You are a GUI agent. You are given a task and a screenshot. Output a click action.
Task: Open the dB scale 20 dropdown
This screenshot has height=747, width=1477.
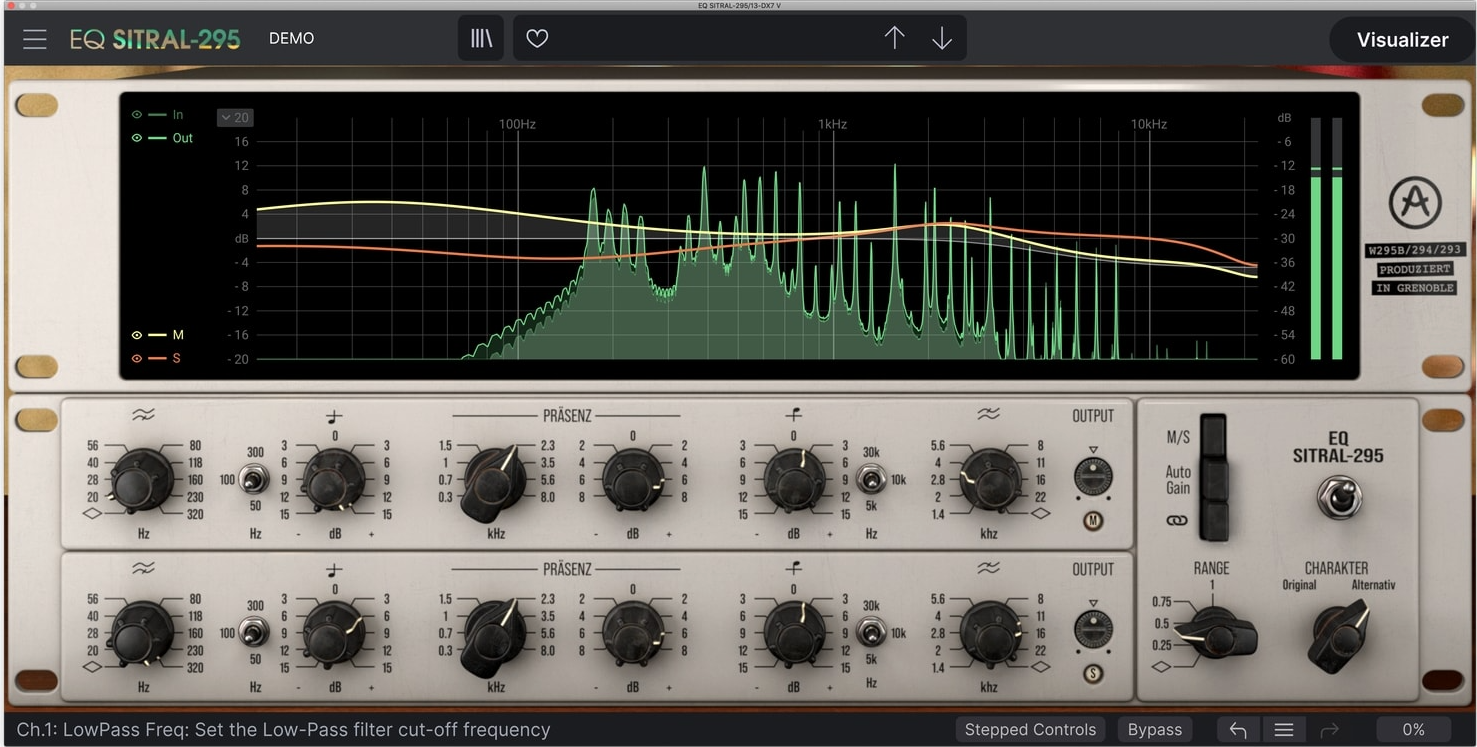(235, 117)
